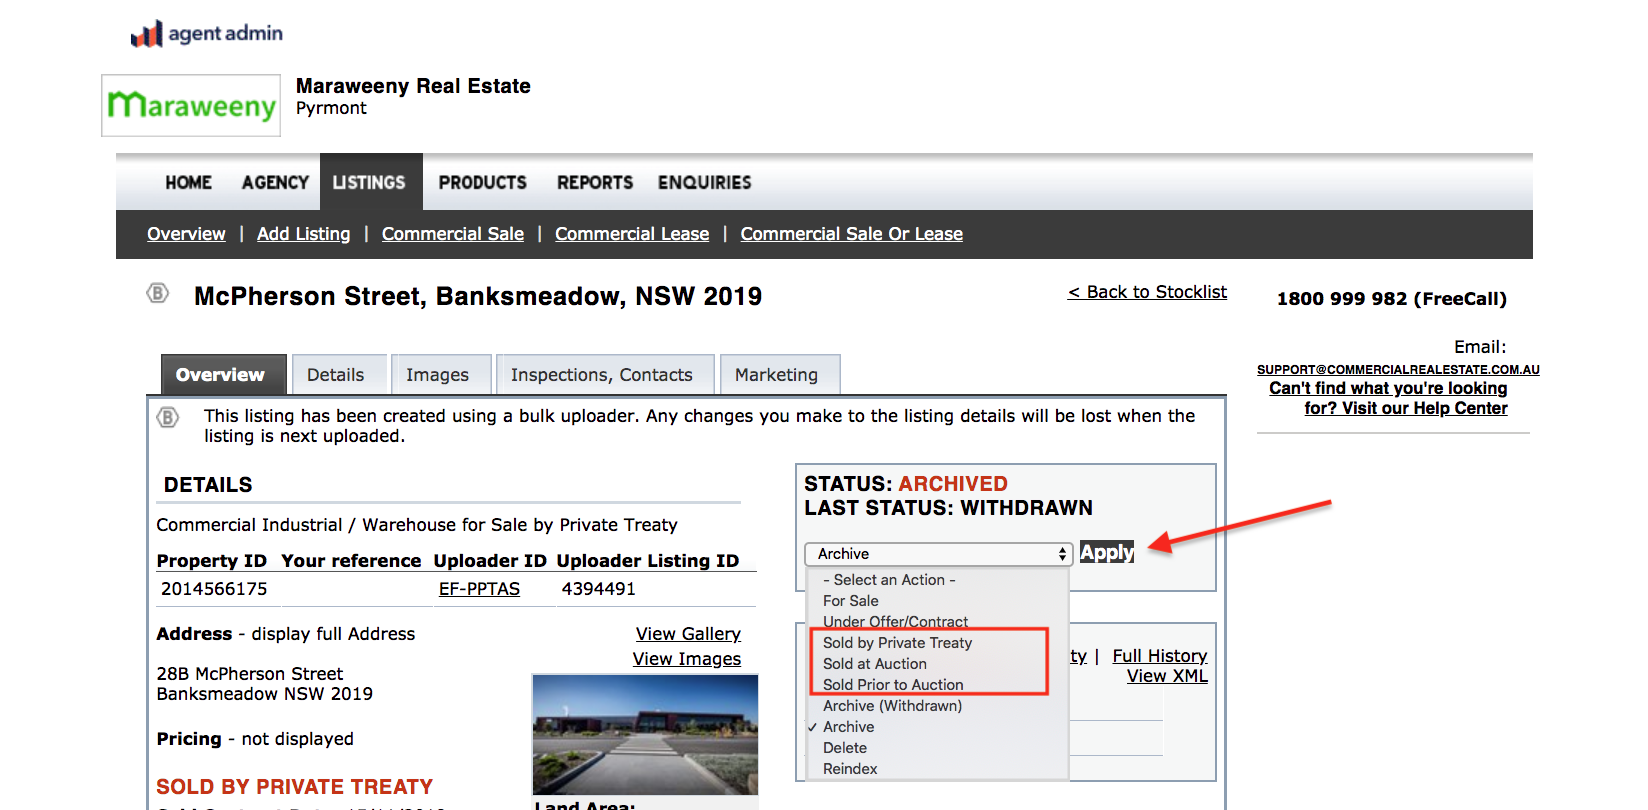This screenshot has width=1648, height=810.
Task: Click the bulk uploader icon beside the address heading
Action: pos(158,293)
